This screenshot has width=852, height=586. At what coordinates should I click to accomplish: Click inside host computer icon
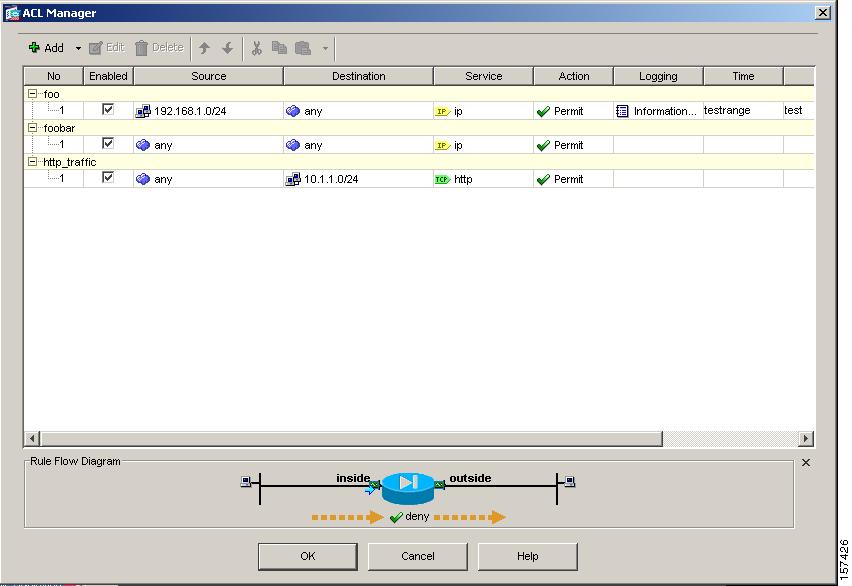tap(246, 481)
